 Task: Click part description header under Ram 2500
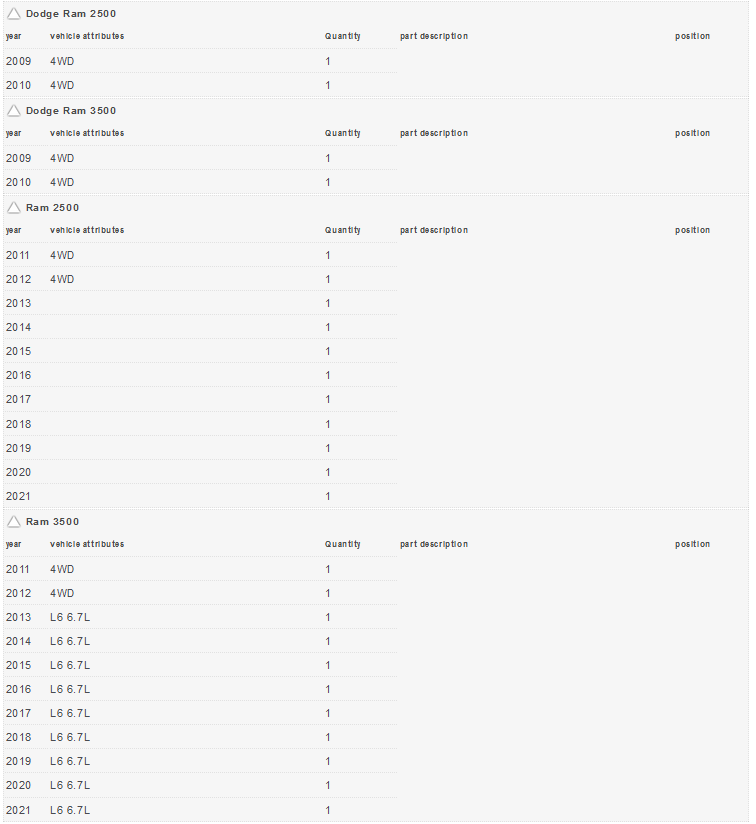433,231
